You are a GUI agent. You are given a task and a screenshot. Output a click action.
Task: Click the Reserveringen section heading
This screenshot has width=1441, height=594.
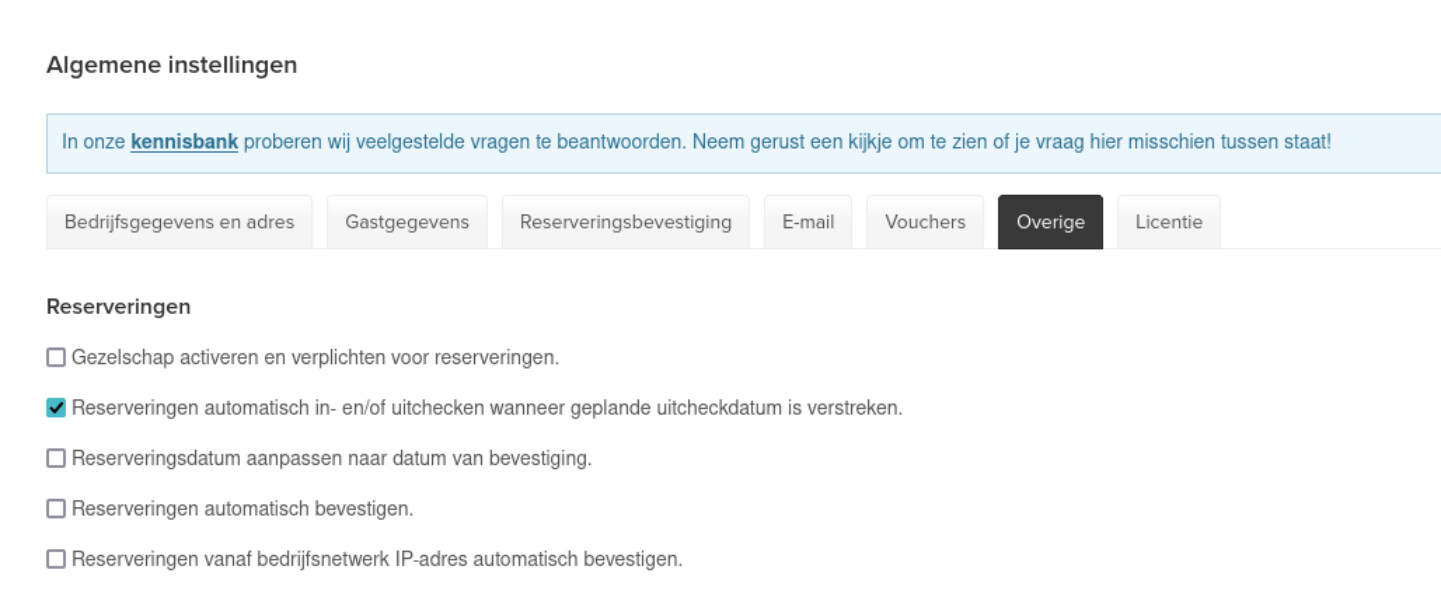click(x=118, y=307)
